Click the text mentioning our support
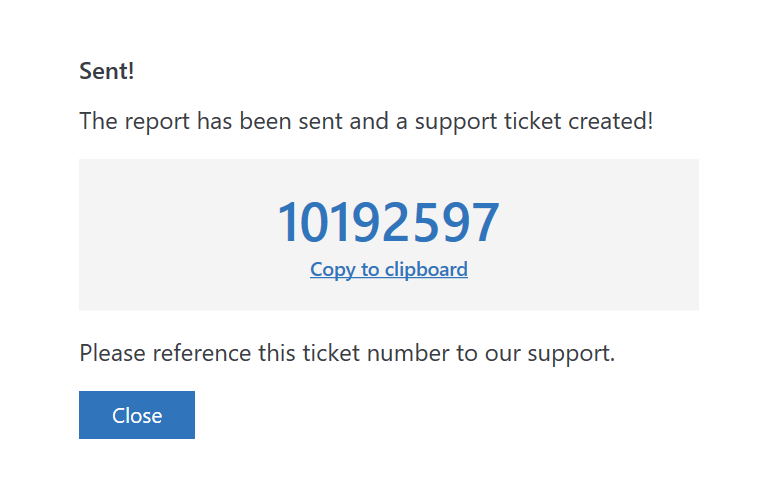 pos(346,352)
